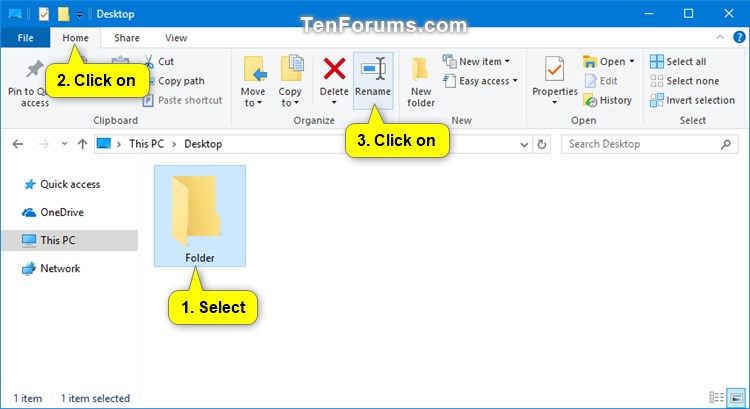Create a New folder
Image resolution: width=750 pixels, height=409 pixels.
[x=421, y=82]
